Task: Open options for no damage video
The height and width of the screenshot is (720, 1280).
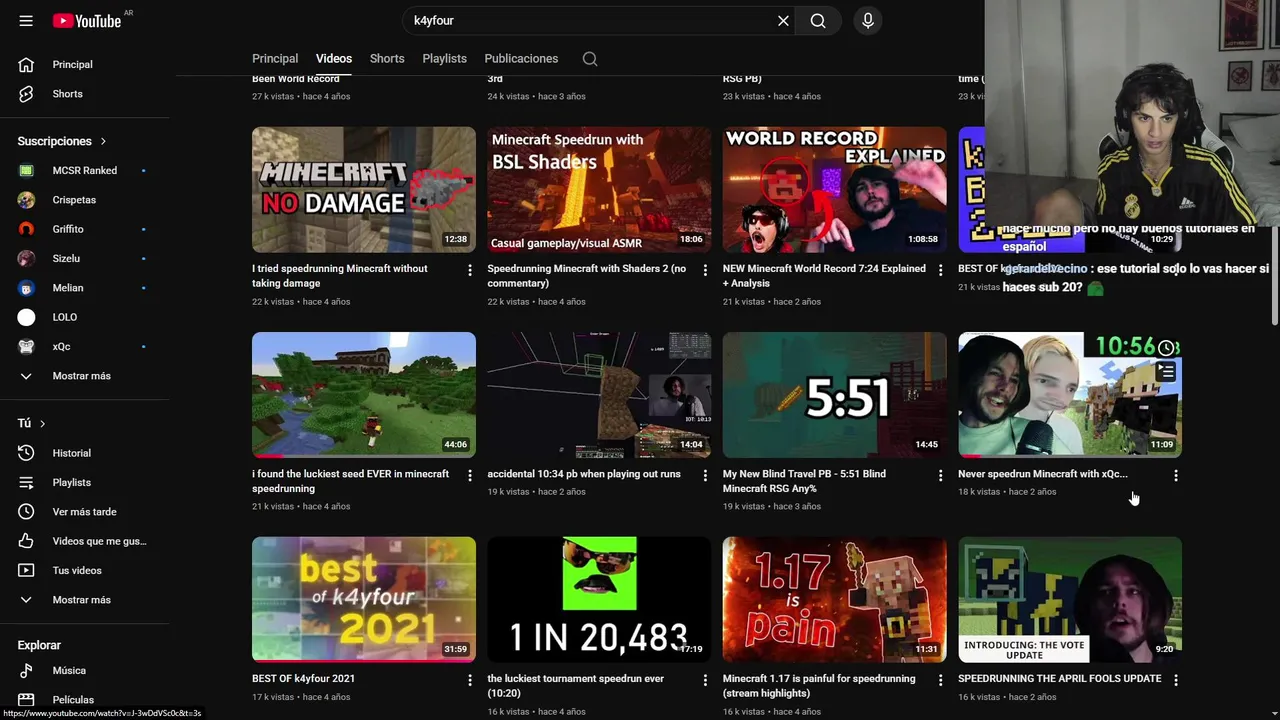Action: click(470, 270)
